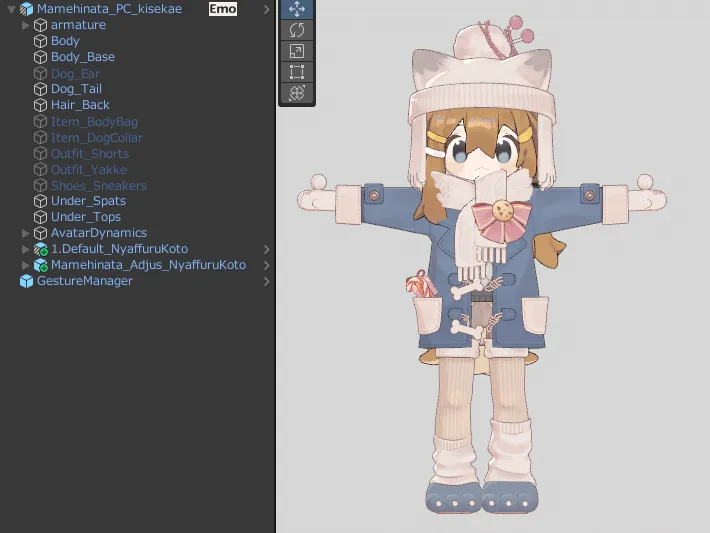Screen dimensions: 710x533
Task: Select the combined Transform tool
Action: click(297, 93)
